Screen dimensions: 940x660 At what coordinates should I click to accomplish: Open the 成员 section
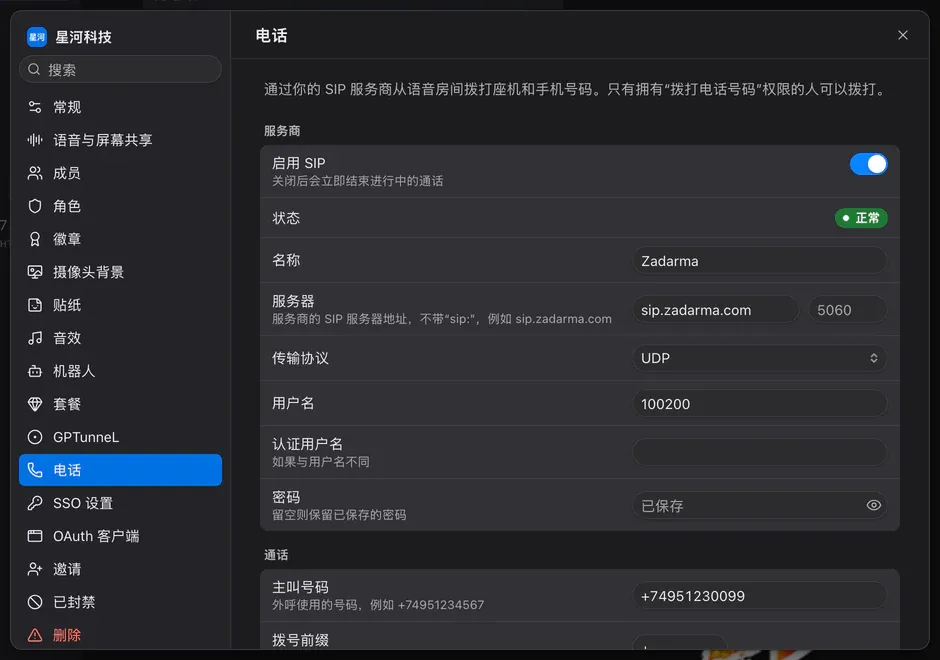click(x=120, y=173)
